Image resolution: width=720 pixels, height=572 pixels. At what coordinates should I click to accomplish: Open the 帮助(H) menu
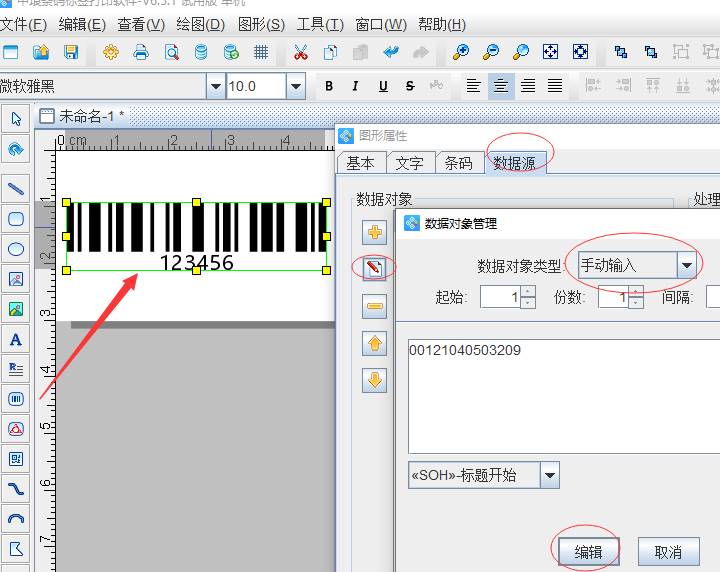pos(442,24)
